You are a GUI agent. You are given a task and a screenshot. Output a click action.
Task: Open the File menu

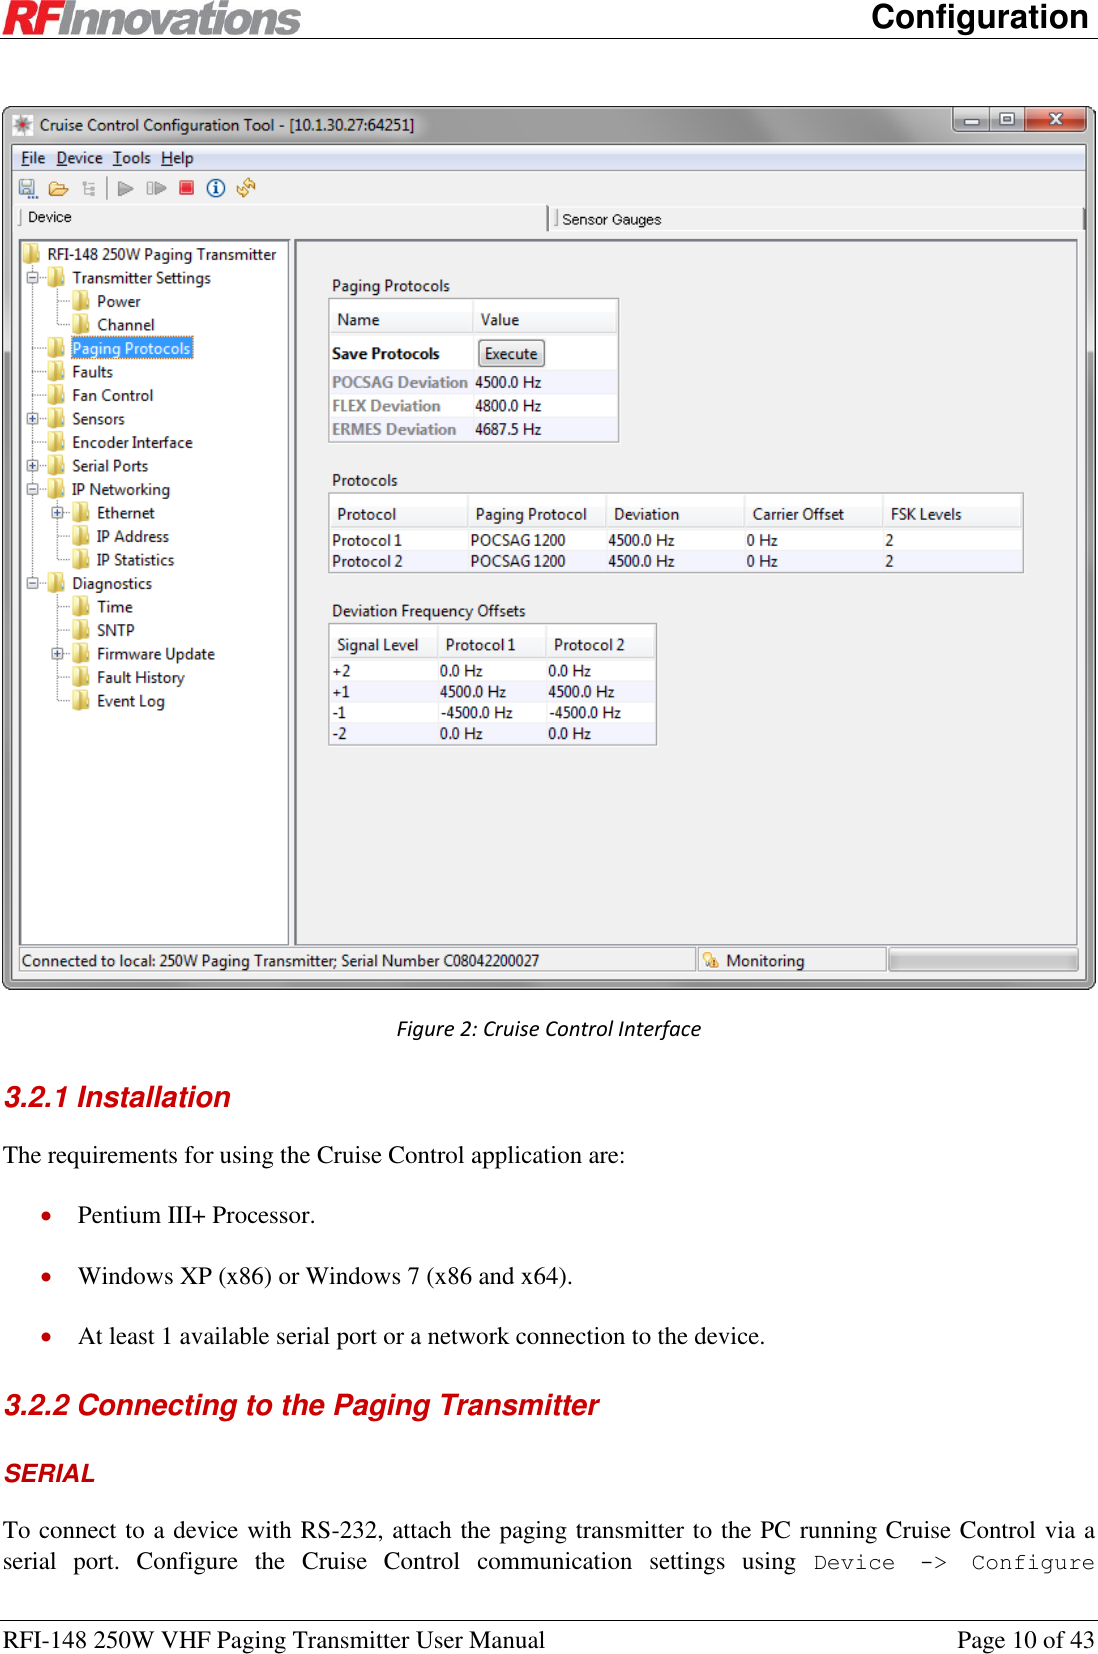click(x=33, y=158)
